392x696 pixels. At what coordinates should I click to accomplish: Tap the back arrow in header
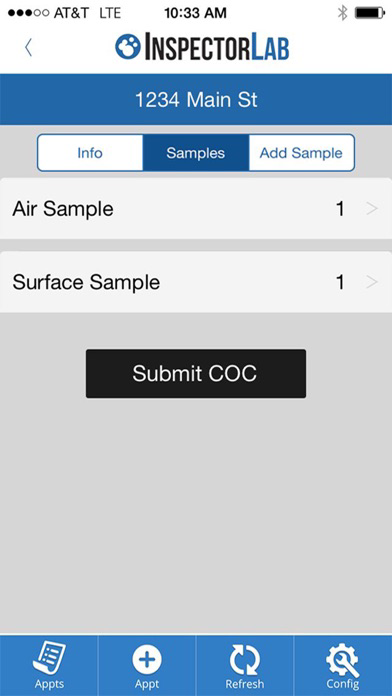pyautogui.click(x=28, y=47)
